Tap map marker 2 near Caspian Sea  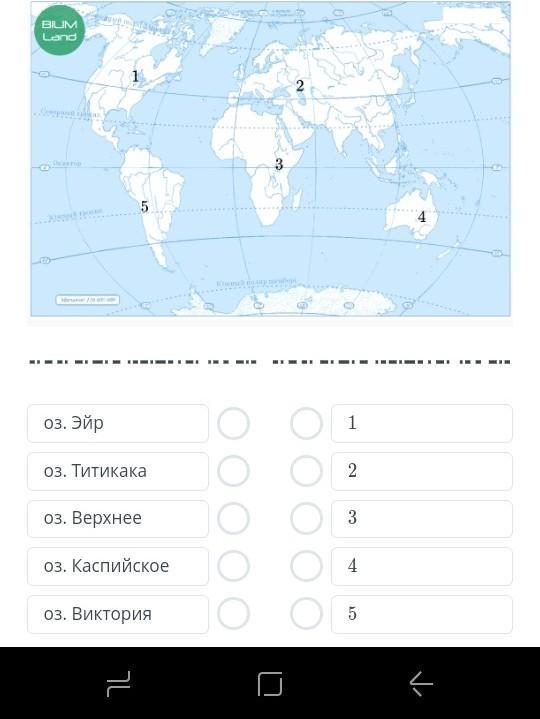300,85
